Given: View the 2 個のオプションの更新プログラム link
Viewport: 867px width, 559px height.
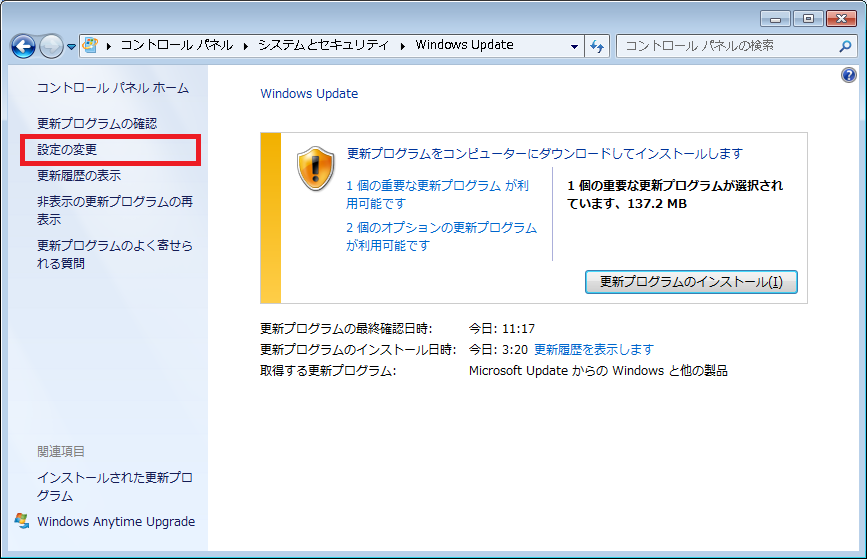Looking at the screenshot, I should [x=441, y=228].
